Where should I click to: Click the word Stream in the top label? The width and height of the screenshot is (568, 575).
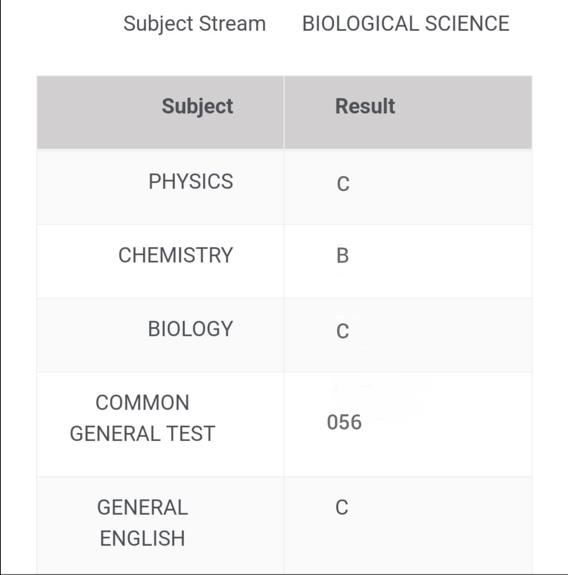(x=232, y=23)
